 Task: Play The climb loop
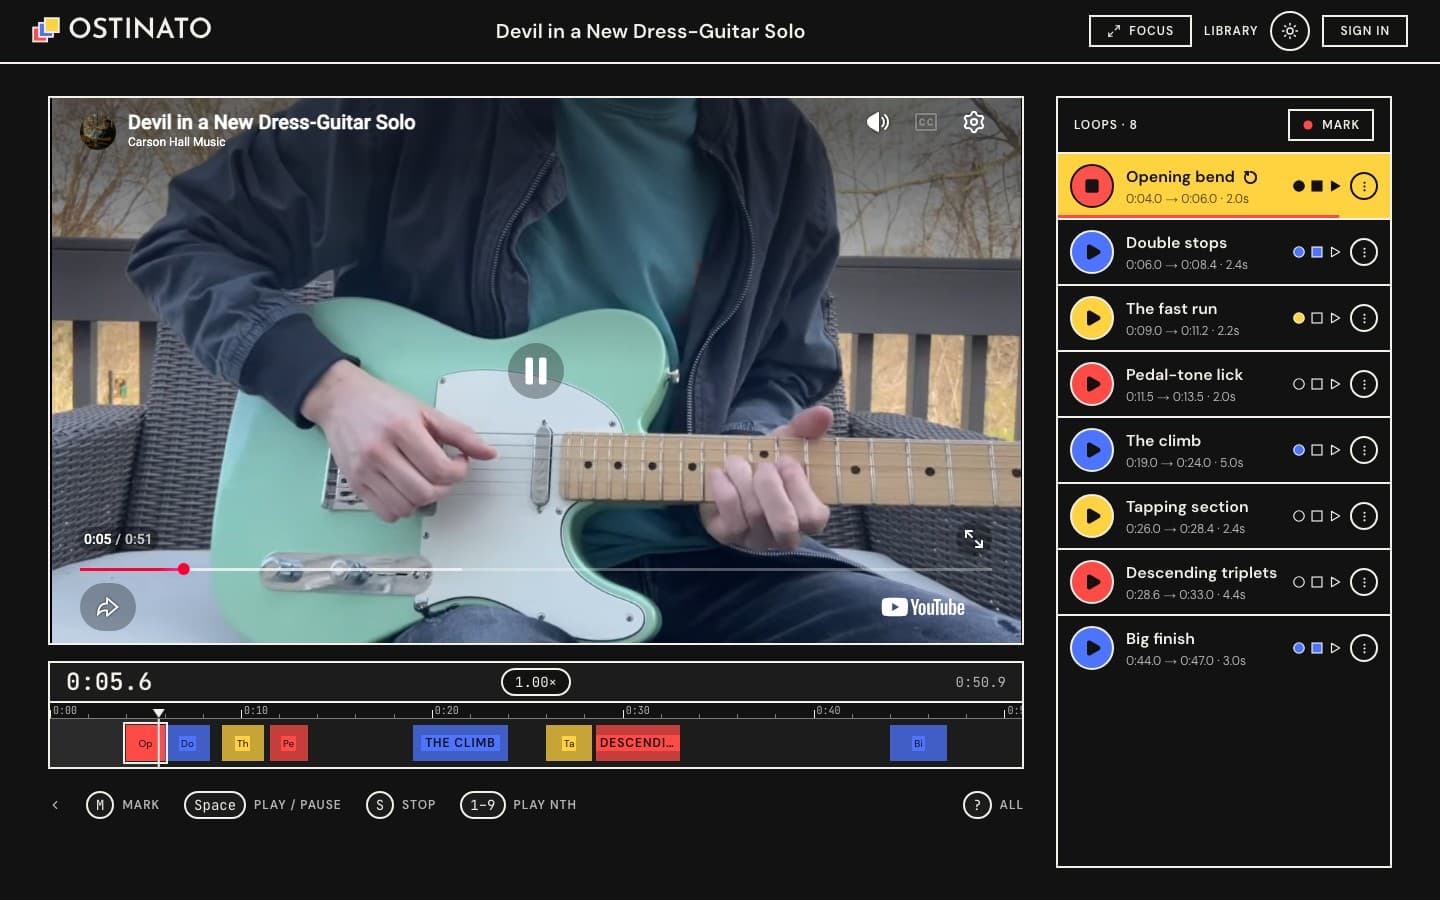[1092, 450]
